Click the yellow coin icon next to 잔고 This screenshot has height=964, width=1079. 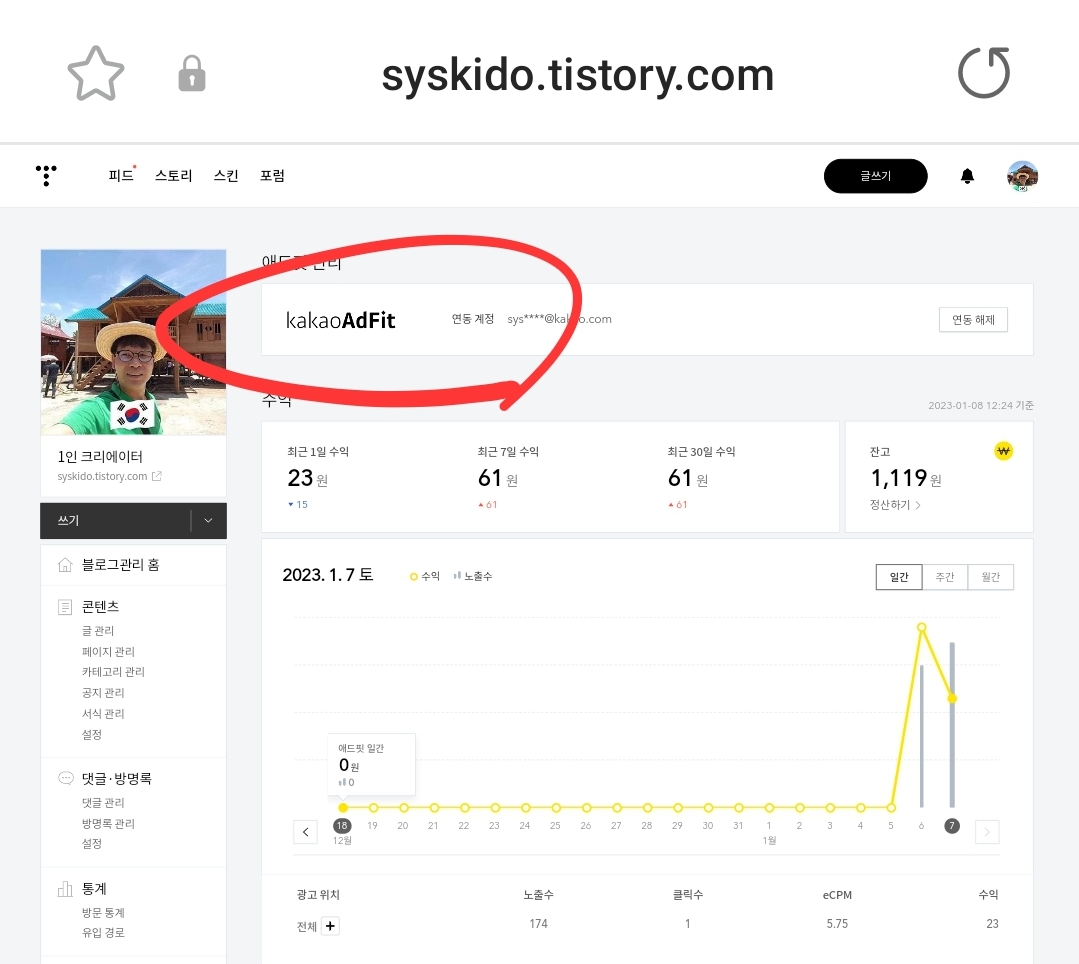click(x=1003, y=450)
